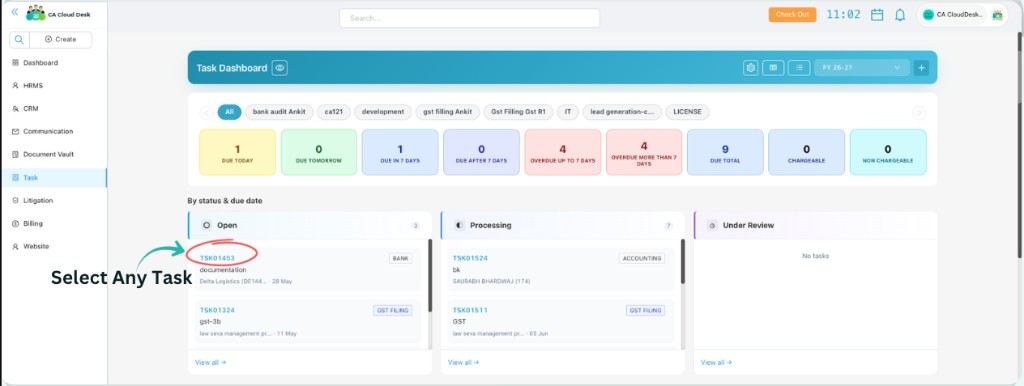Switch to board column view icon
Image resolution: width=1024 pixels, height=386 pixels.
coord(773,67)
